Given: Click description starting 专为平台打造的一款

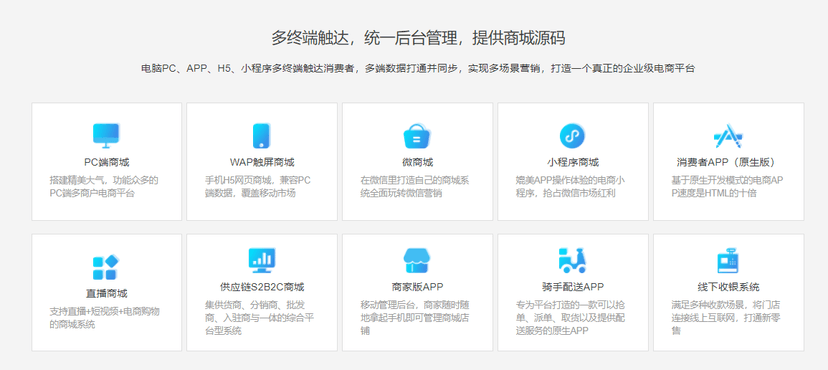Looking at the screenshot, I should [x=571, y=318].
